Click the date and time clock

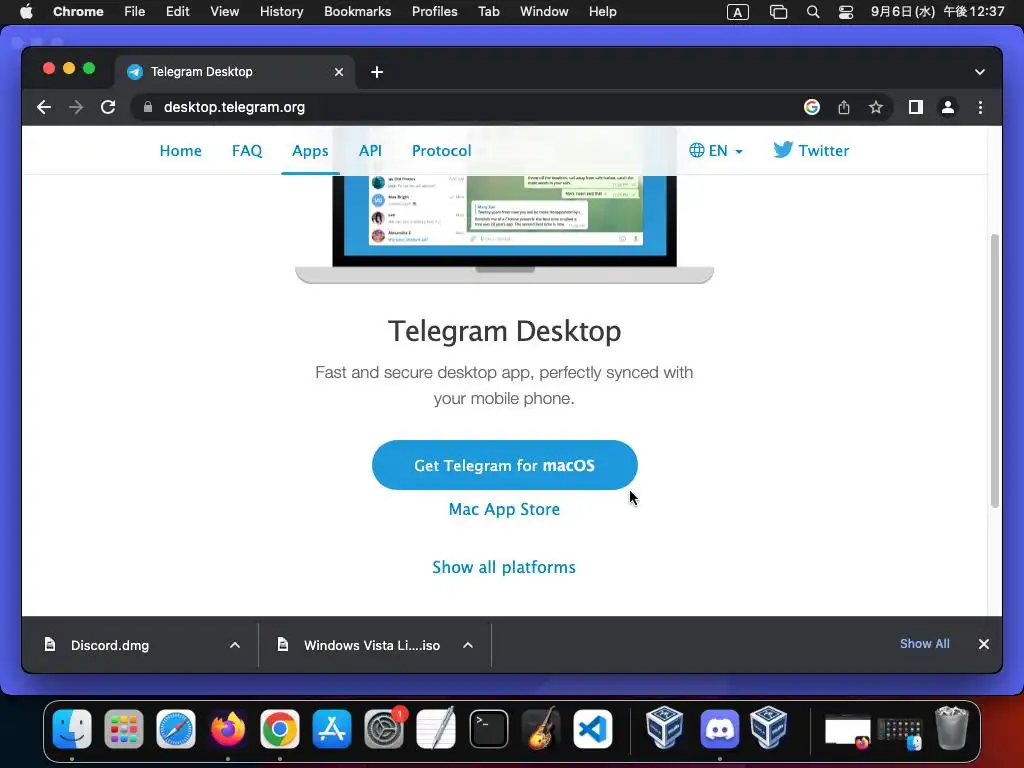click(937, 12)
